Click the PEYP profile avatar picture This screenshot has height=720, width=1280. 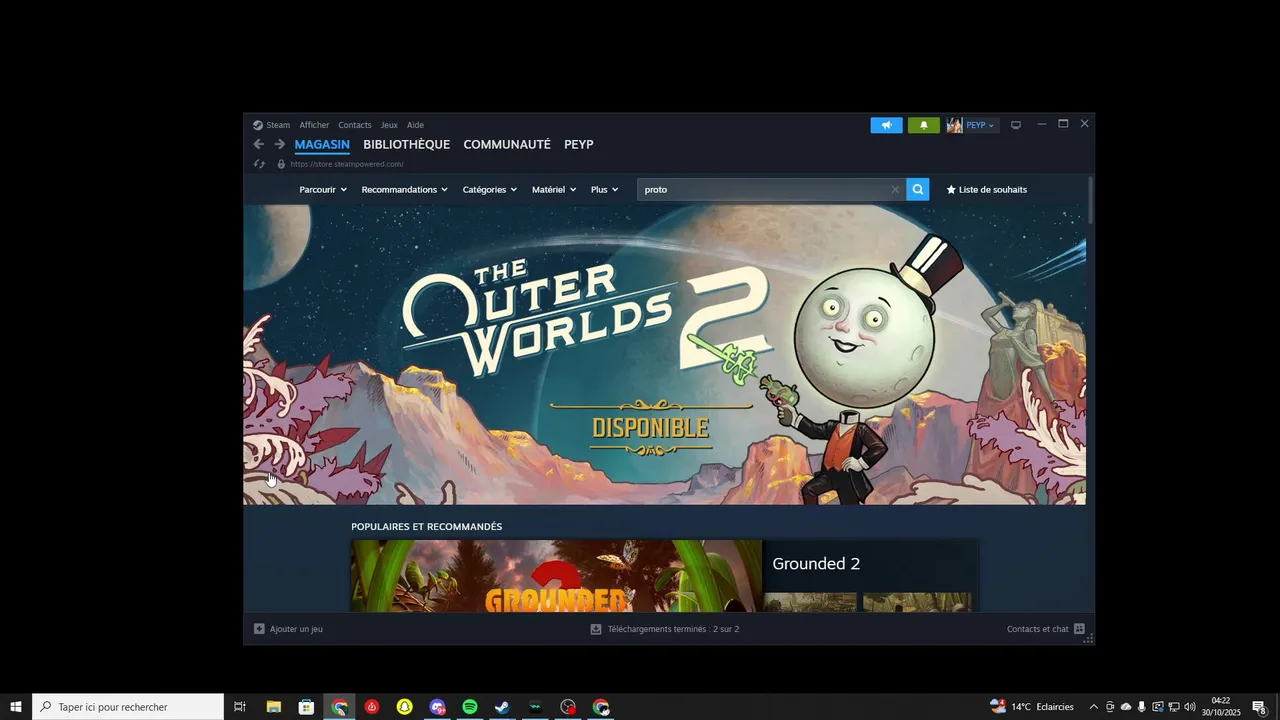click(x=955, y=125)
